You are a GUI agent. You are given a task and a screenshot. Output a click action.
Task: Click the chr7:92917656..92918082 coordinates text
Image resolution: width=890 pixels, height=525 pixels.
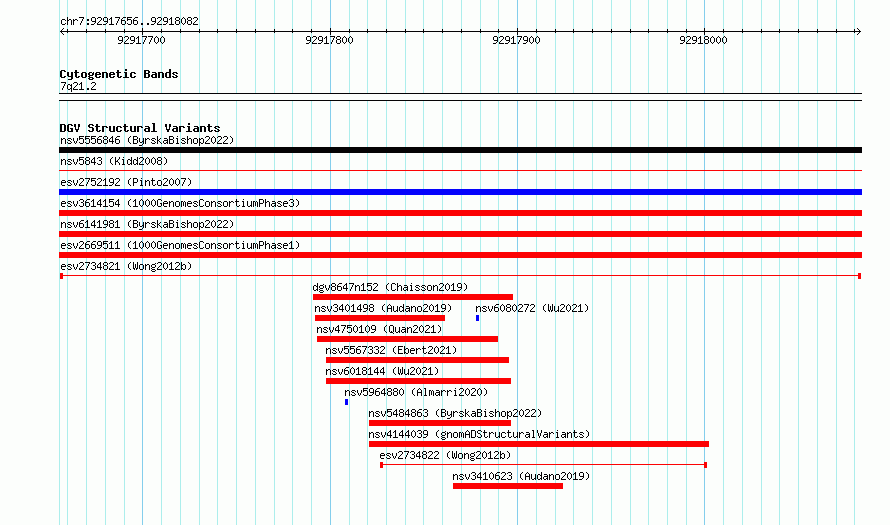click(x=129, y=21)
